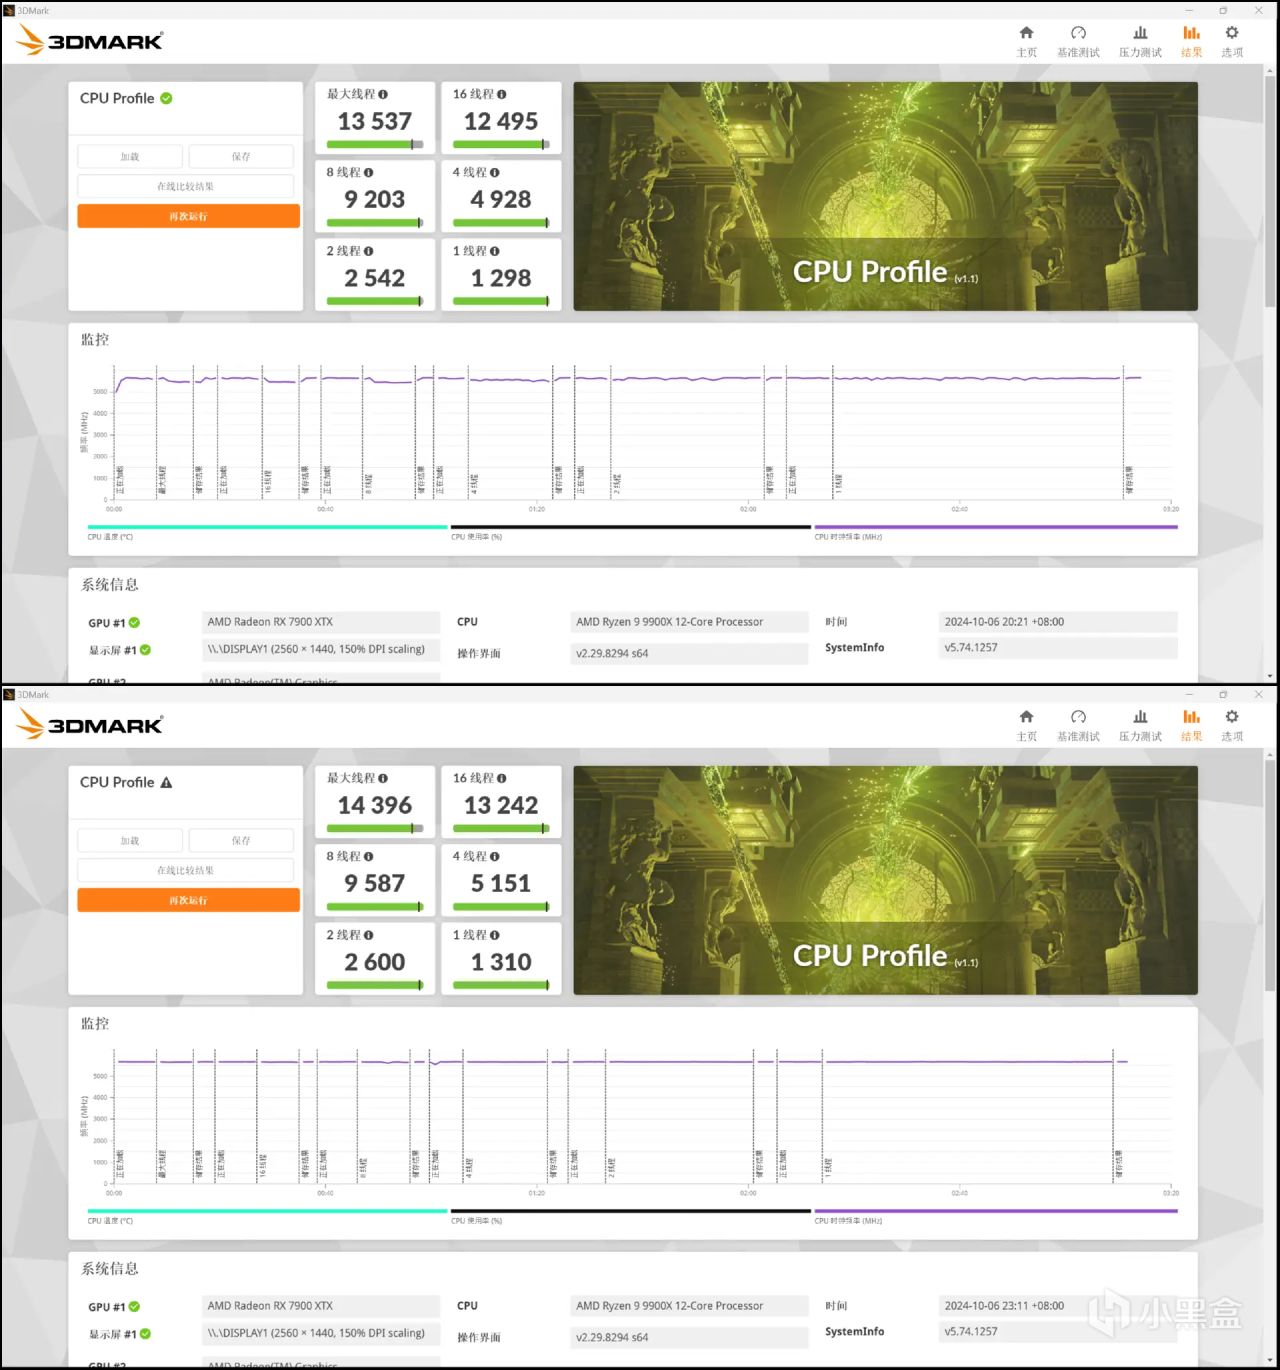Click 系统信息 heading in lower 3DMark window
Viewport: 1280px width, 1370px height.
[110, 1269]
